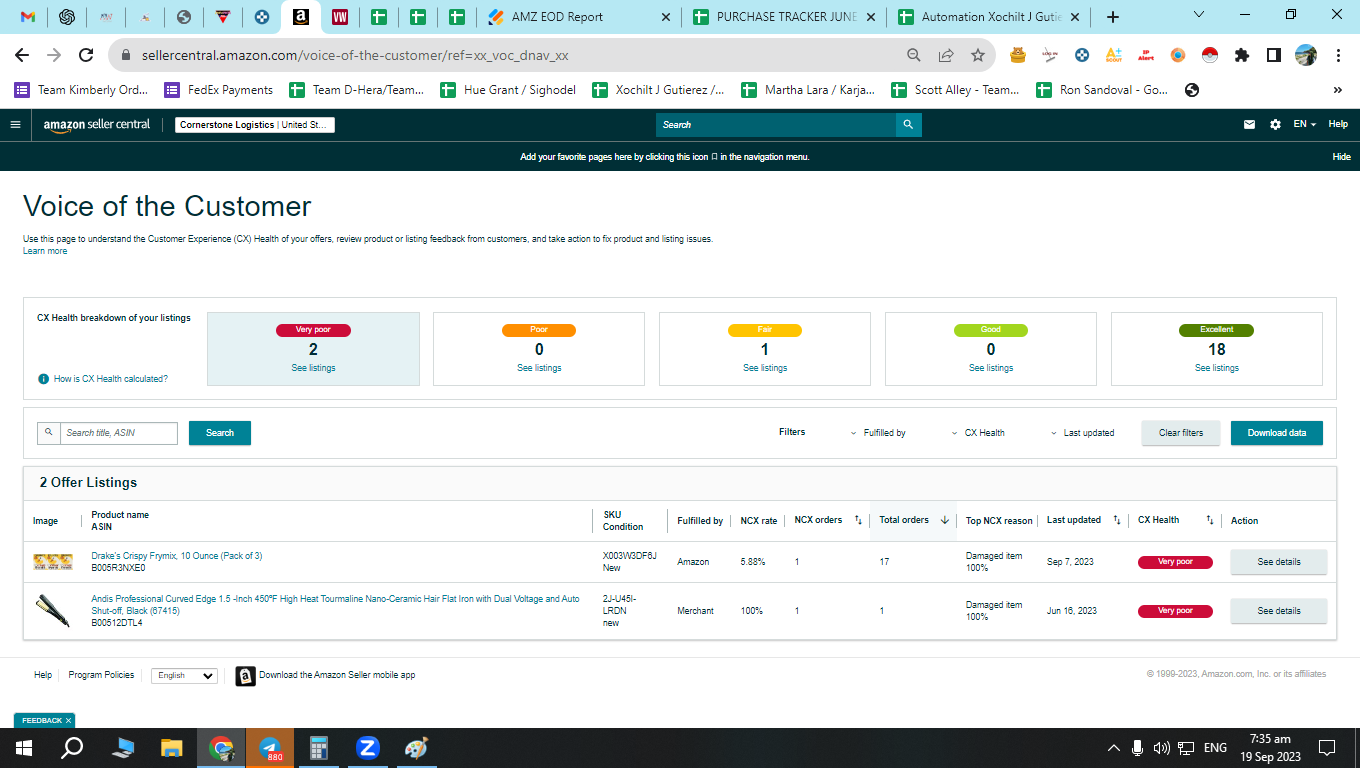Expand the bookmarks bar overflow chevron
The image size is (1360, 768).
[x=1337, y=90]
